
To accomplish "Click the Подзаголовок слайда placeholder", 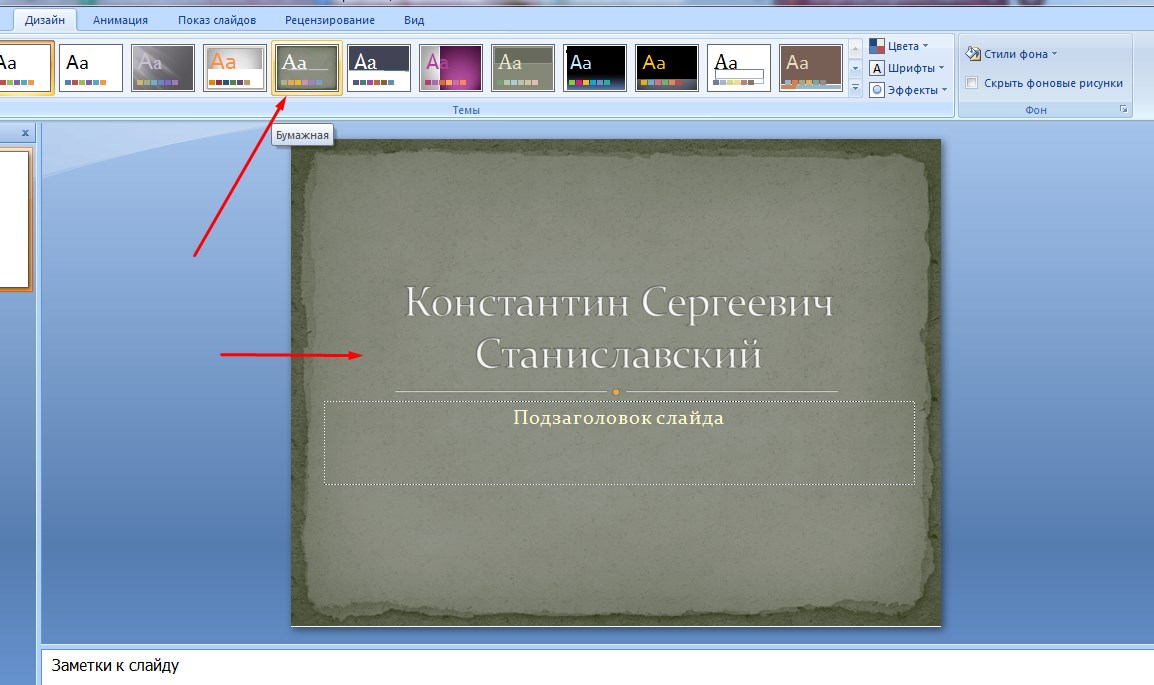I will coord(618,442).
